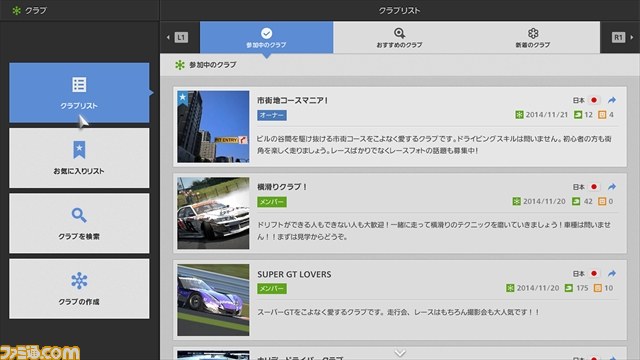
Task: Click R1 next tab arrow
Action: pyautogui.click(x=622, y=38)
